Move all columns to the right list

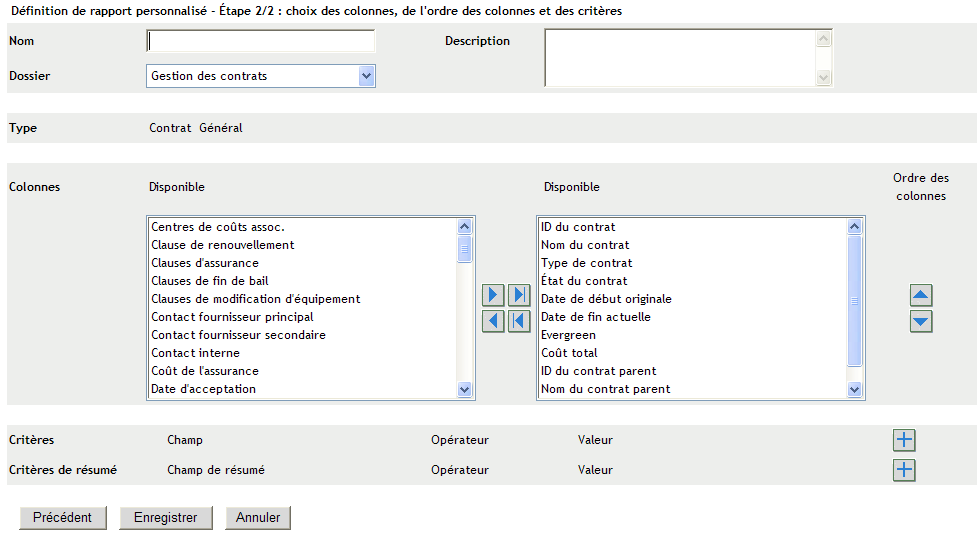[519, 295]
